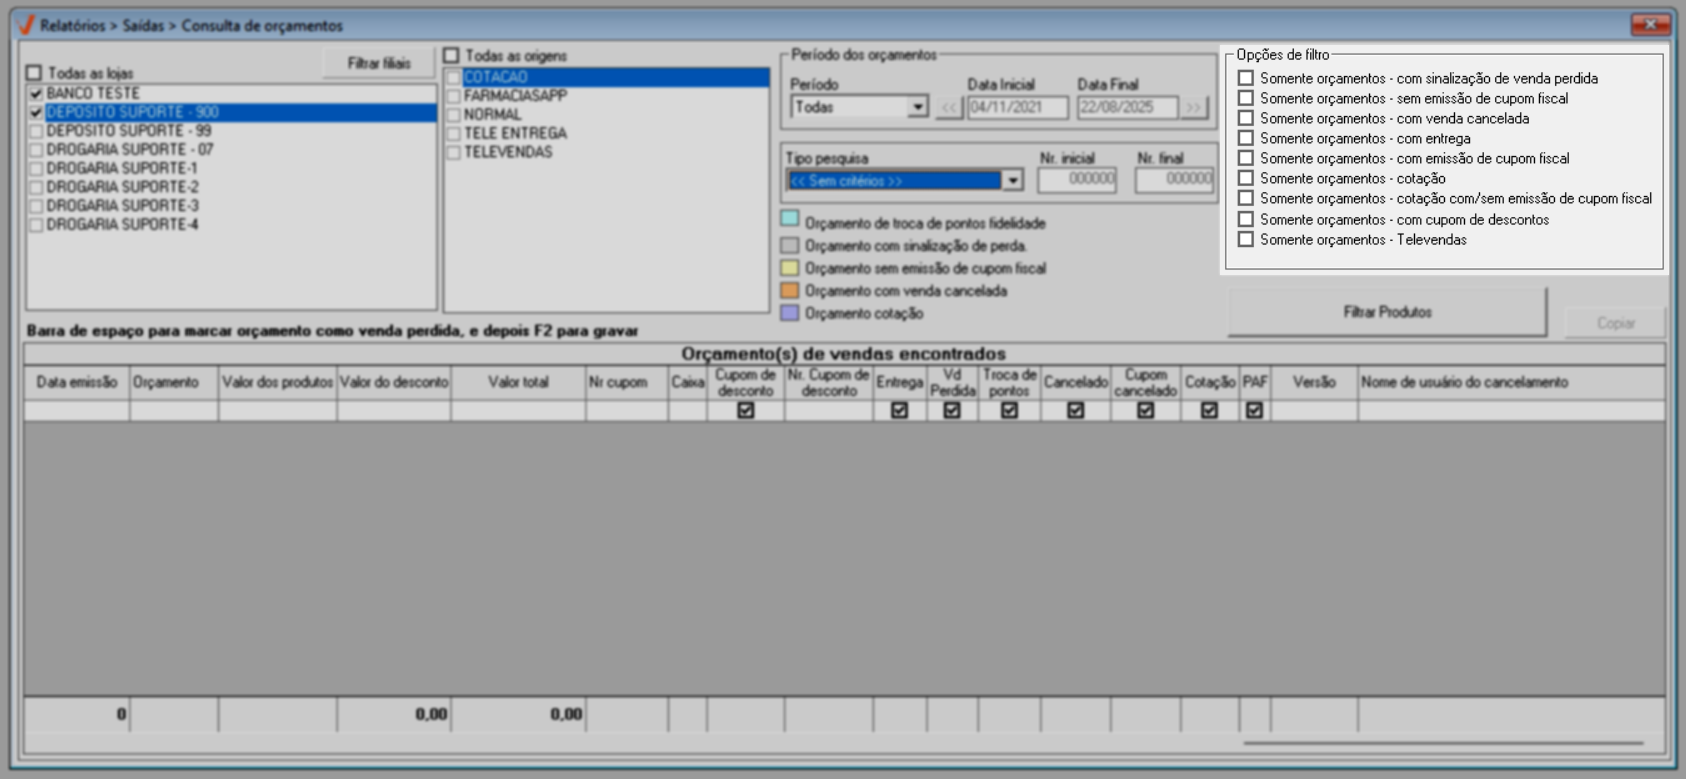
Task: Enable filter 'sem emissão de cupom fiscal'
Action: pyautogui.click(x=1246, y=98)
